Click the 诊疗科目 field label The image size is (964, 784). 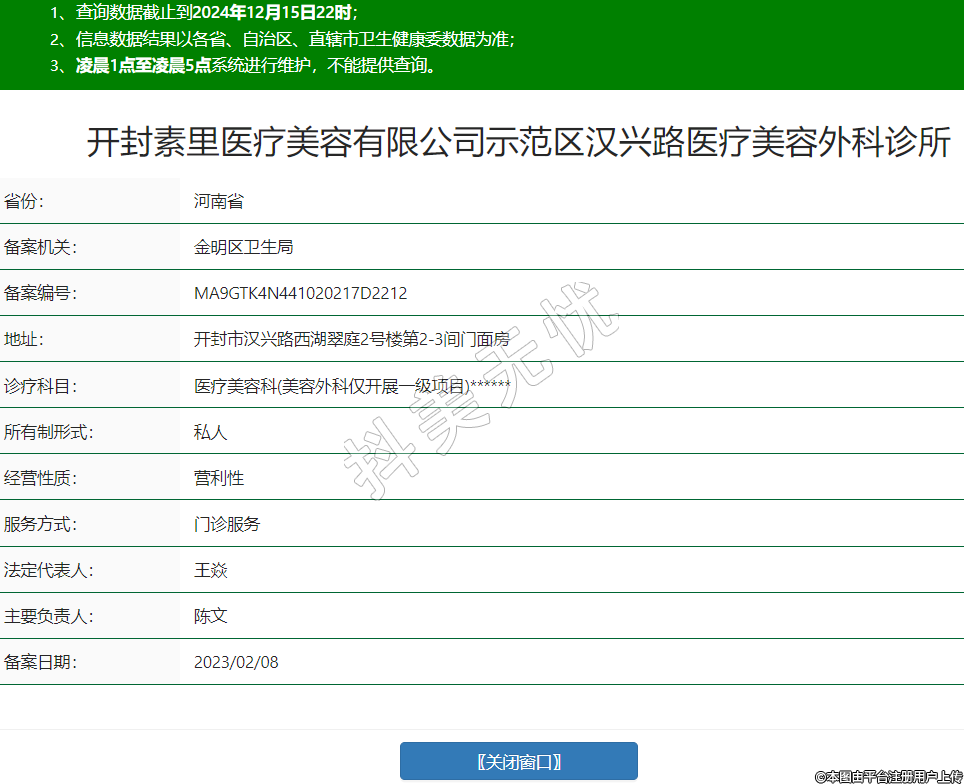(40, 386)
